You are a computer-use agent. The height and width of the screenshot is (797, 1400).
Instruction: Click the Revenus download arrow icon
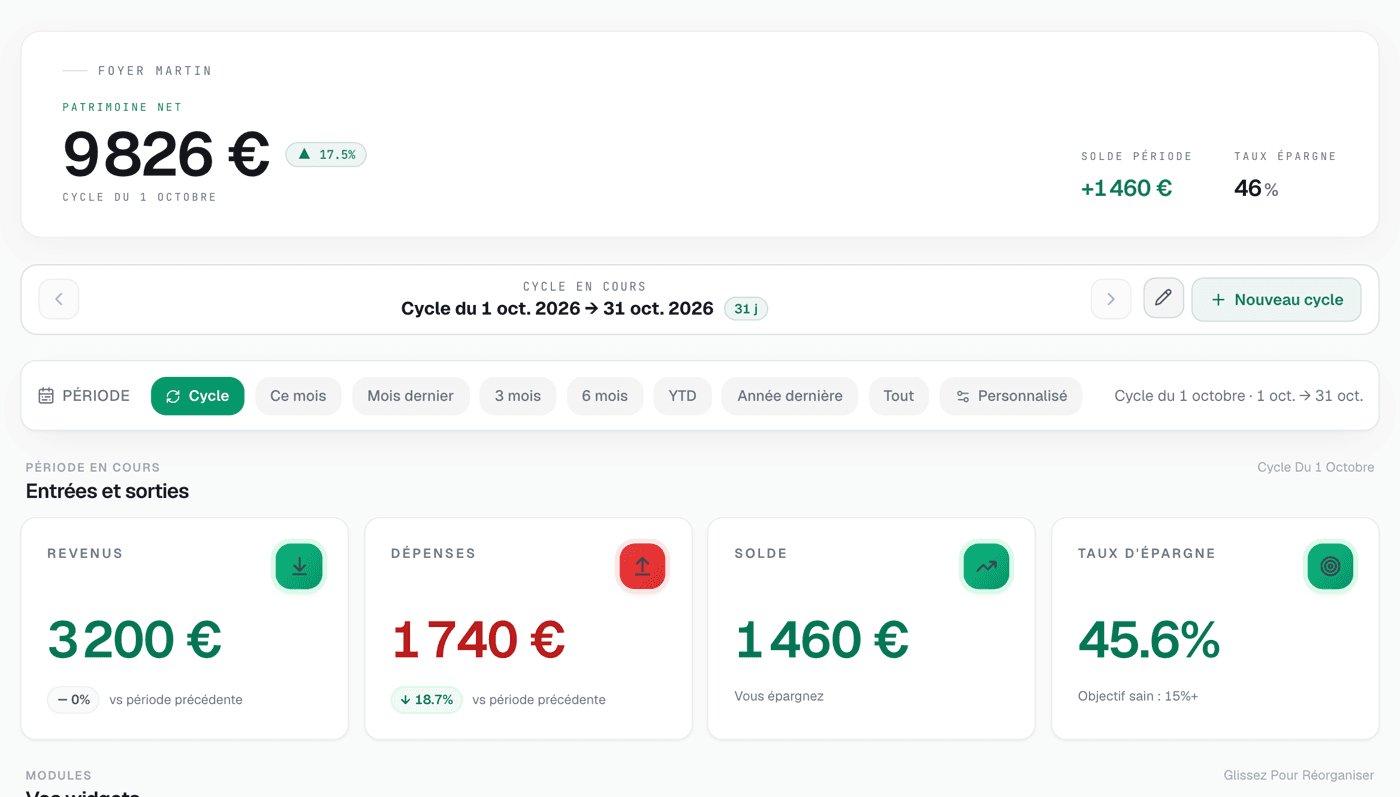click(299, 567)
